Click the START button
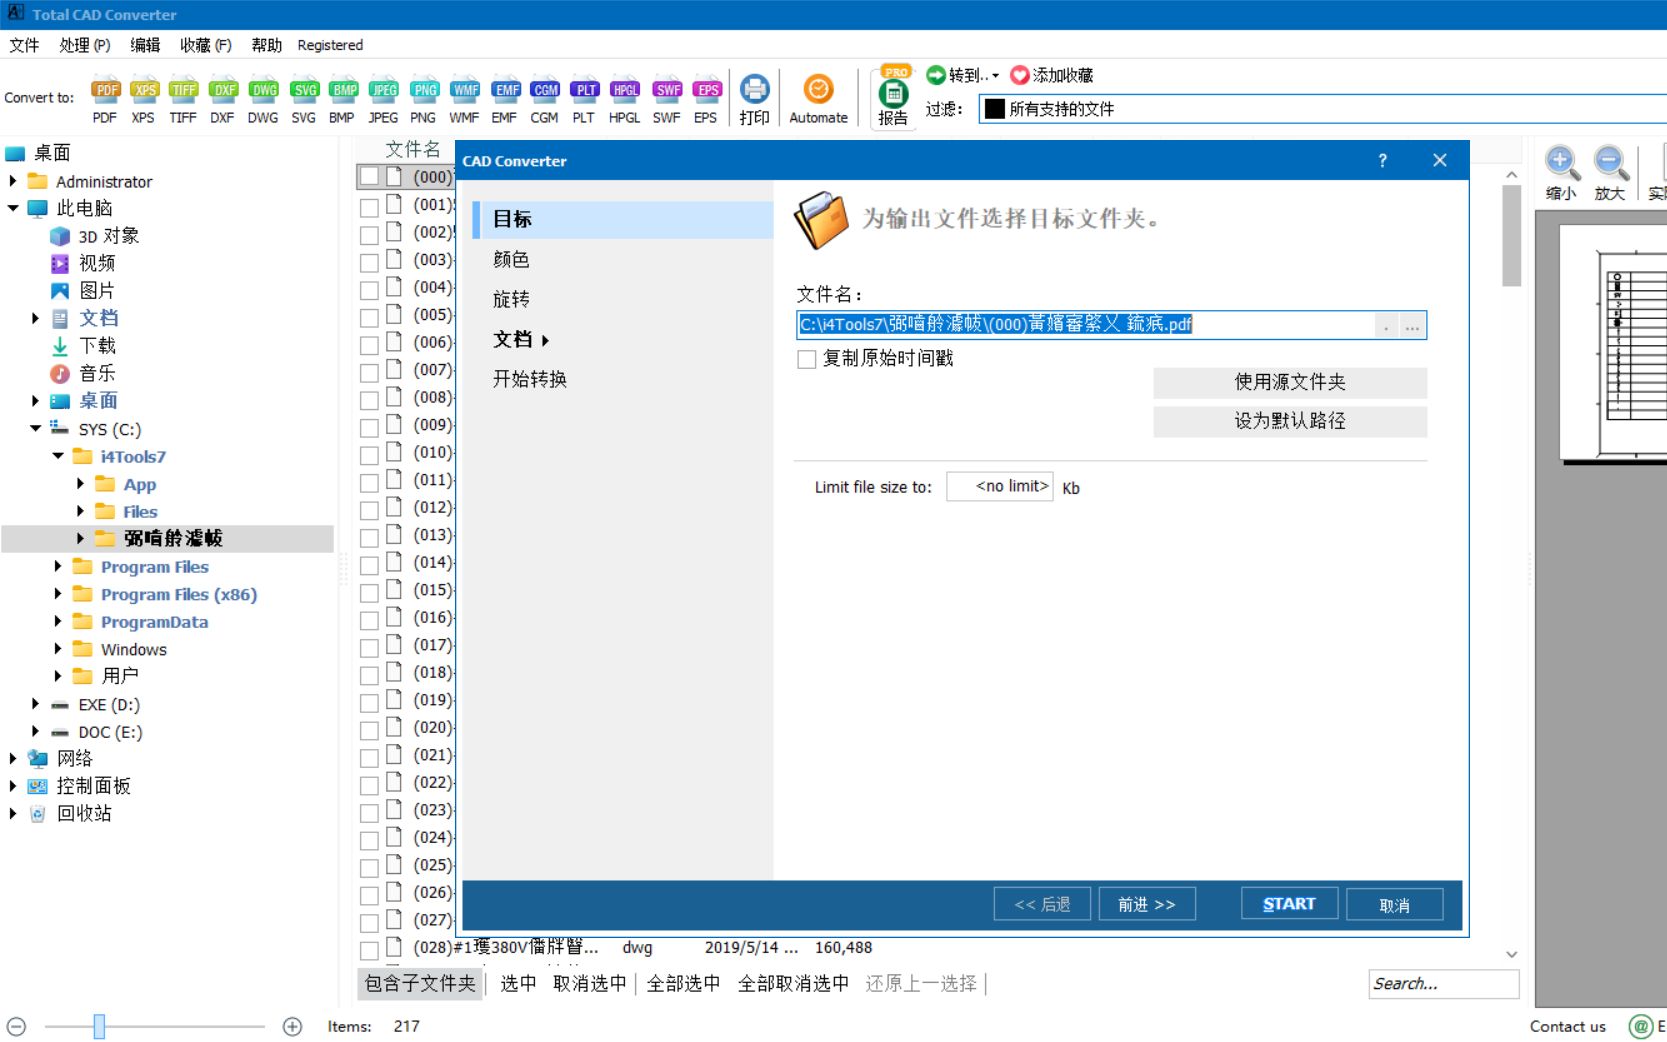The width and height of the screenshot is (1667, 1042). [1289, 904]
